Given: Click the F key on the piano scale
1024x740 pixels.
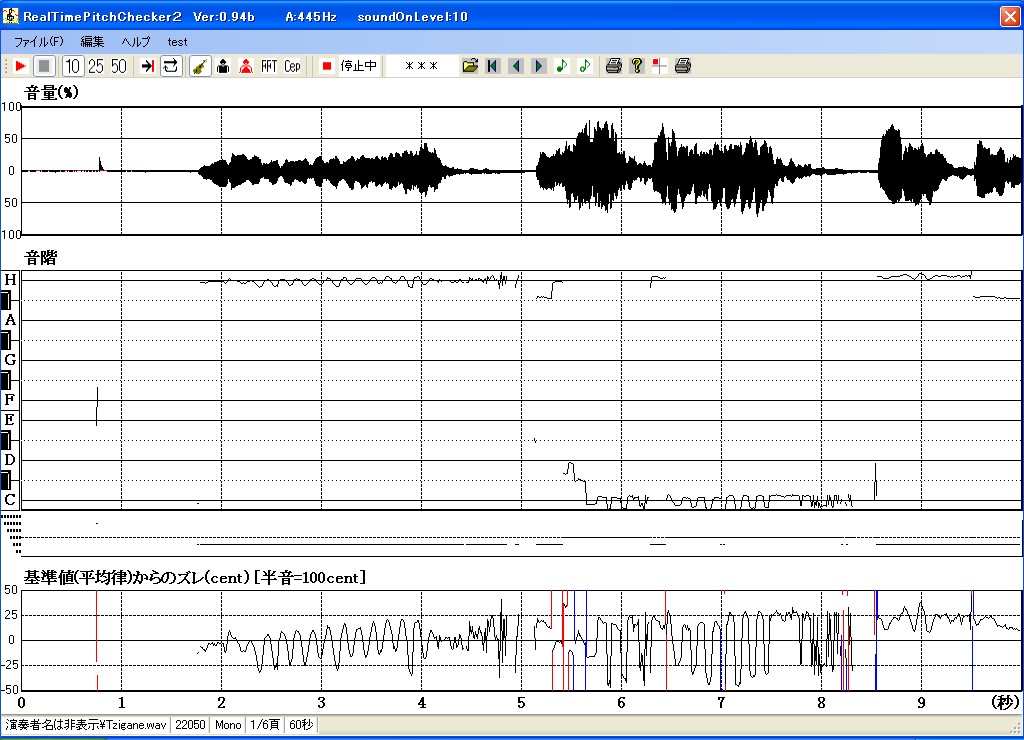Looking at the screenshot, I should pyautogui.click(x=10, y=399).
